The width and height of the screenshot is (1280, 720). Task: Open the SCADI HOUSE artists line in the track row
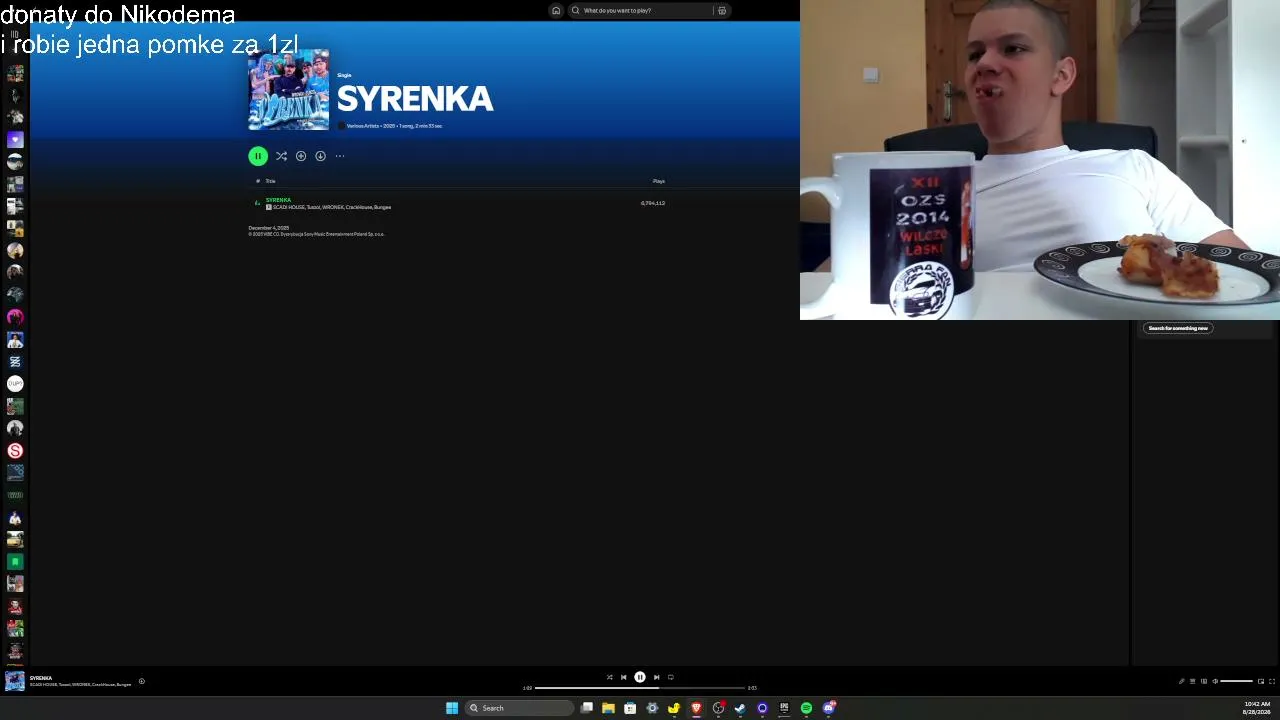pyautogui.click(x=332, y=207)
